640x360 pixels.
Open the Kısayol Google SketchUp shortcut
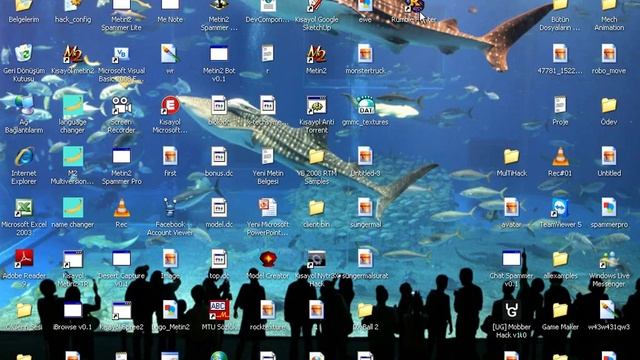316,5
